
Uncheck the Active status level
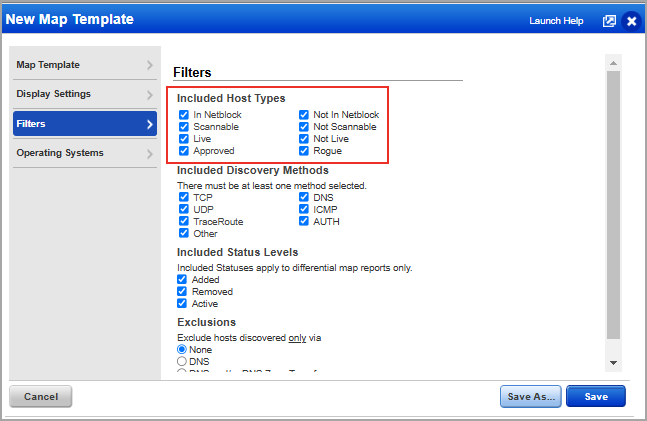point(182,303)
